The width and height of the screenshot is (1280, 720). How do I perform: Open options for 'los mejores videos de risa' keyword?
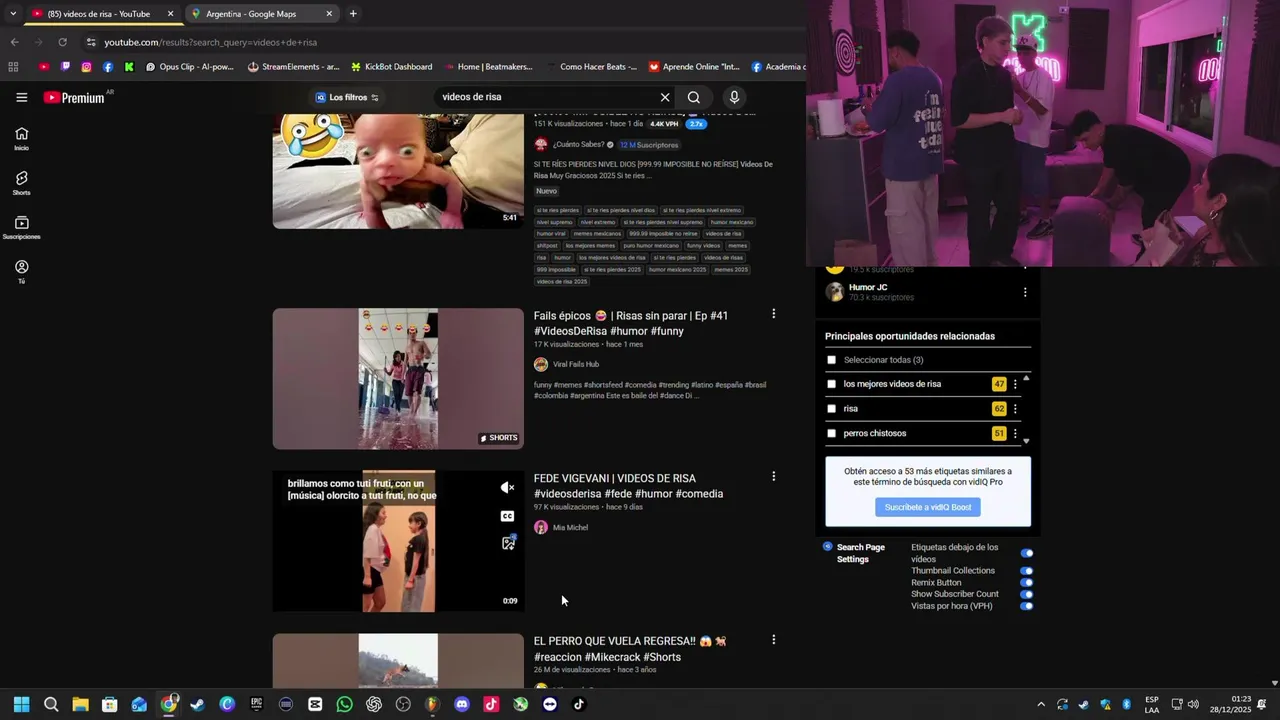(x=1015, y=384)
